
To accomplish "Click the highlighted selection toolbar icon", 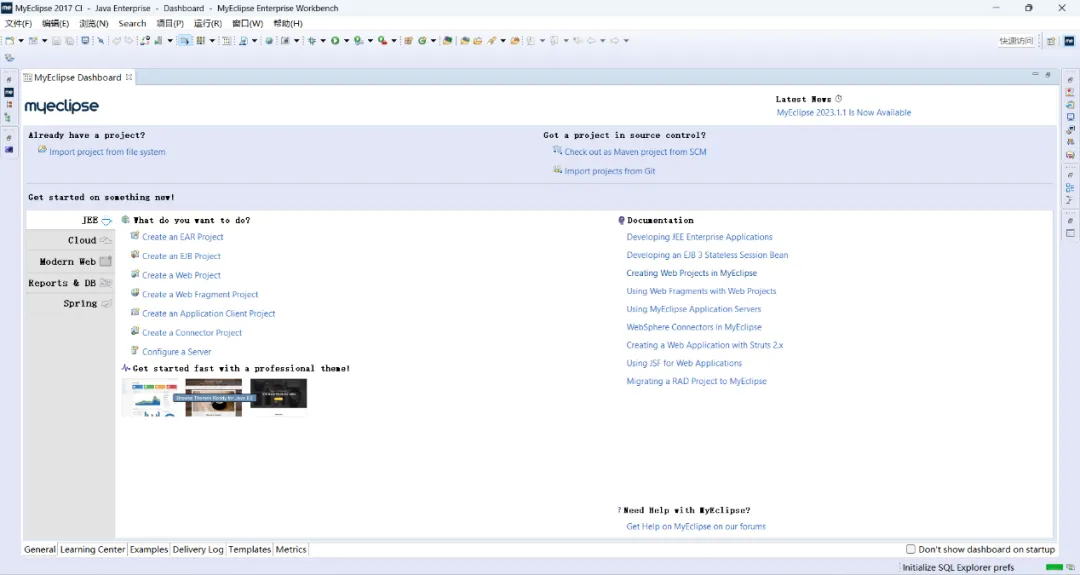I will [185, 41].
